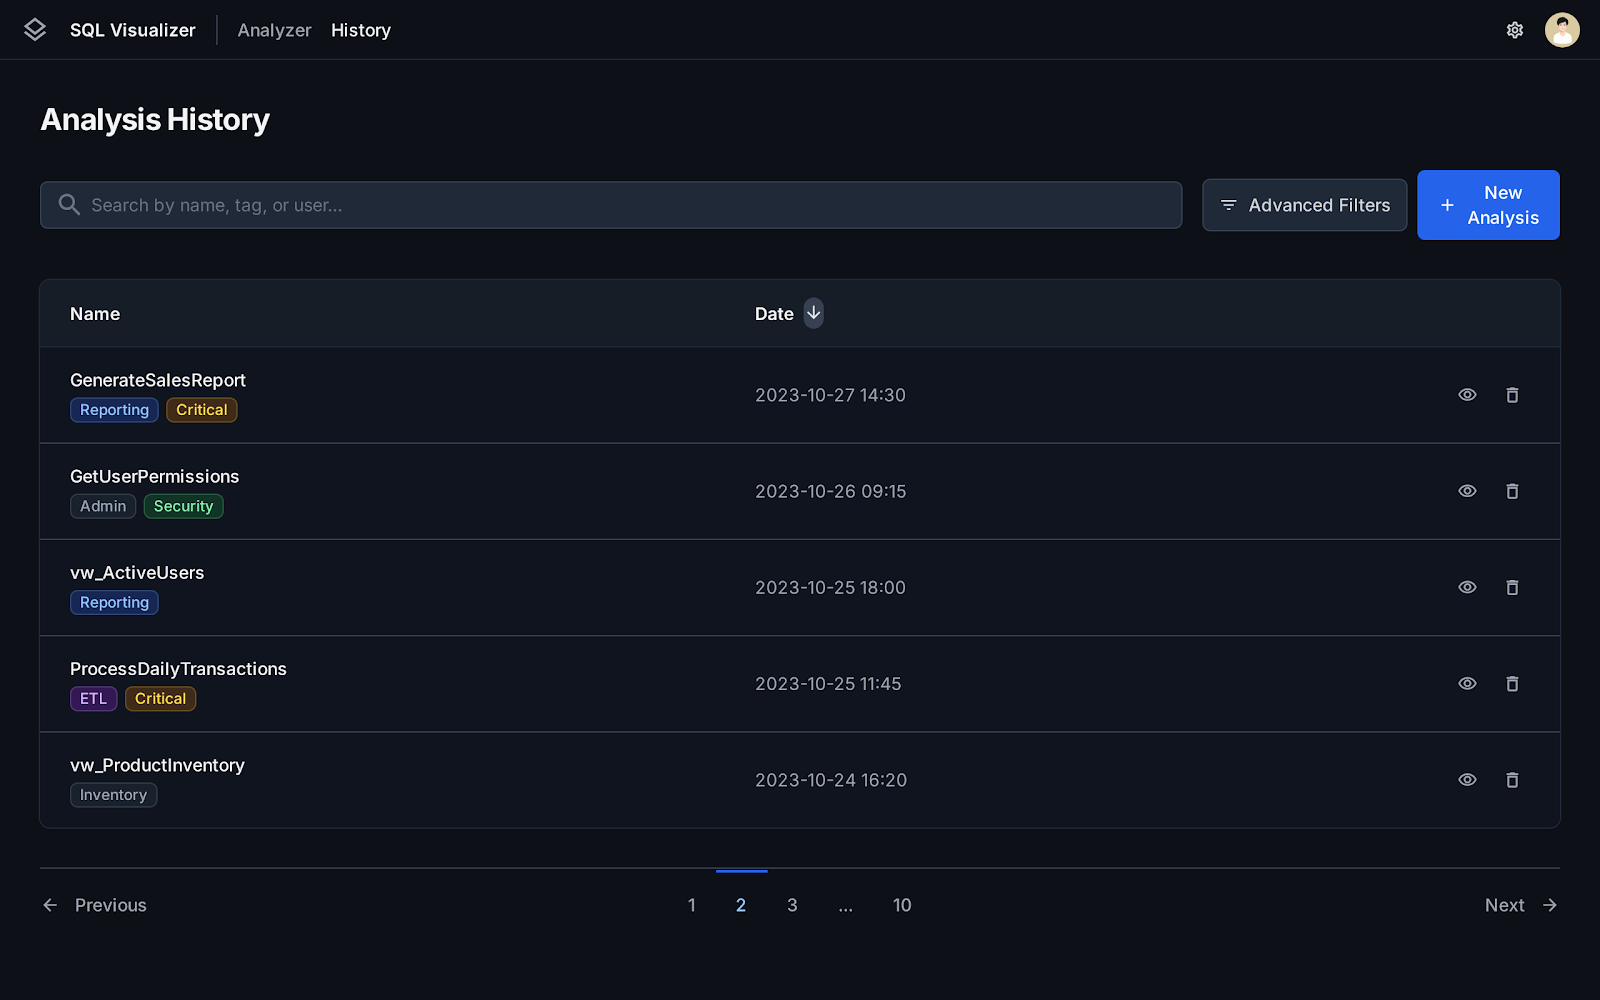
Task: Delete the GenerateSalesReport analysis
Action: pyautogui.click(x=1512, y=395)
